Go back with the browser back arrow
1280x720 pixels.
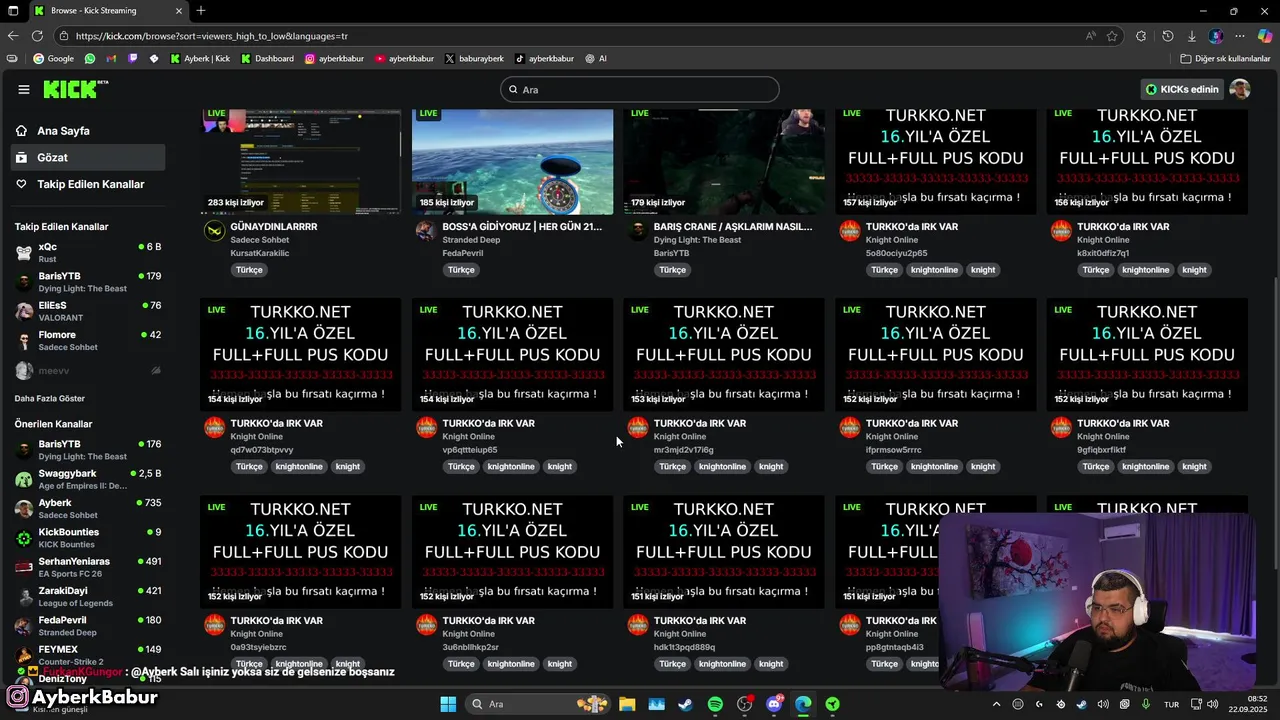pyautogui.click(x=13, y=36)
